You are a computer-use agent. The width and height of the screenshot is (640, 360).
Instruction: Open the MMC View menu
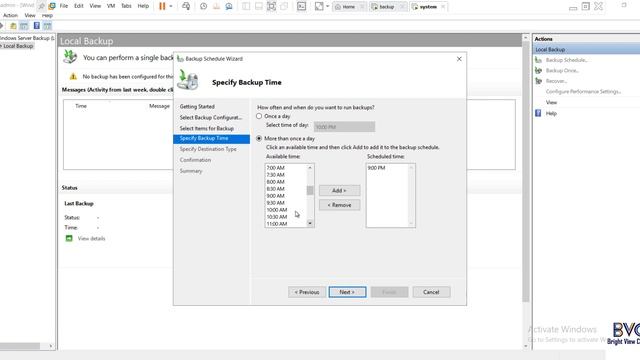click(30, 15)
